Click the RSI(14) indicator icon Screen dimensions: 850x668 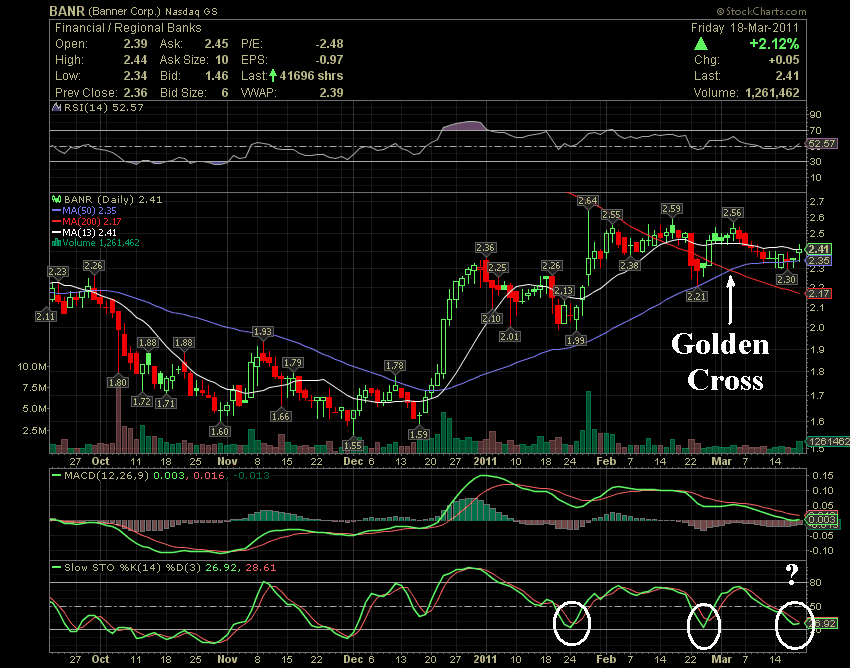point(56,107)
